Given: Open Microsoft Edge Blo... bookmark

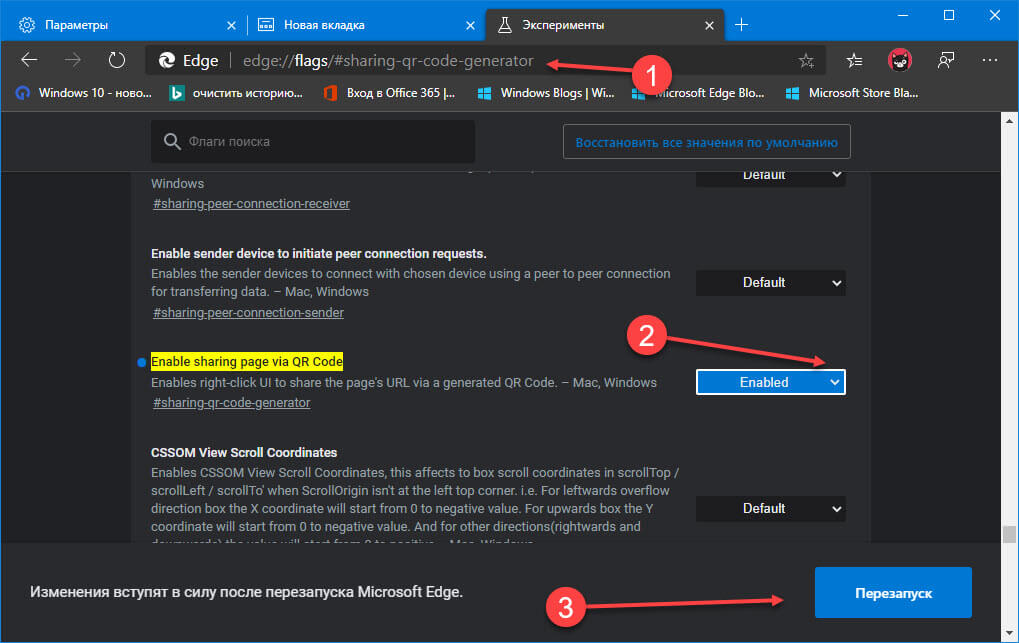Looking at the screenshot, I should (x=698, y=93).
